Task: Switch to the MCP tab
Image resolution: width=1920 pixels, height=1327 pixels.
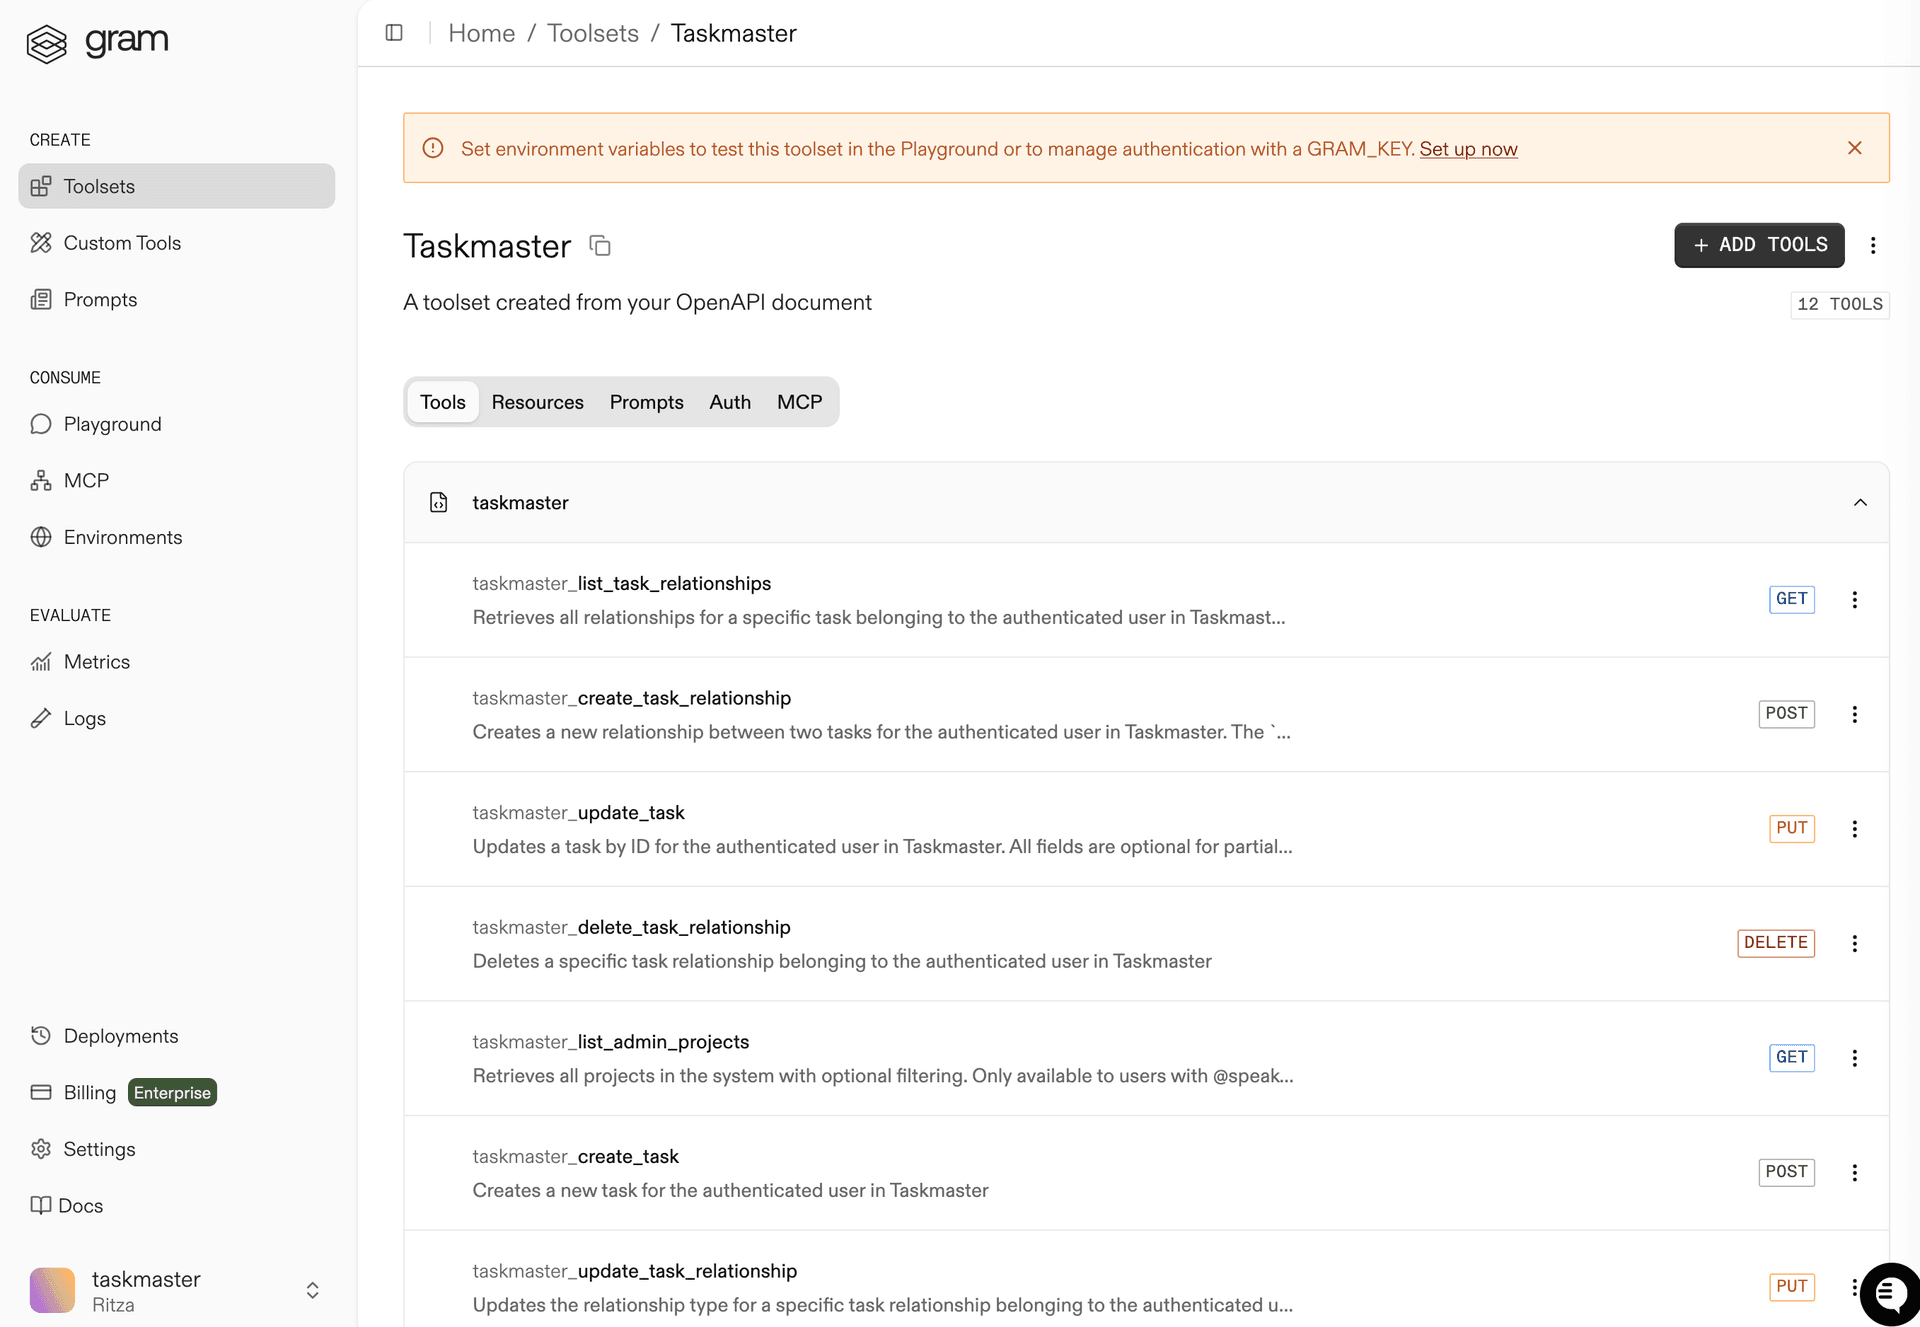Action: click(x=799, y=401)
